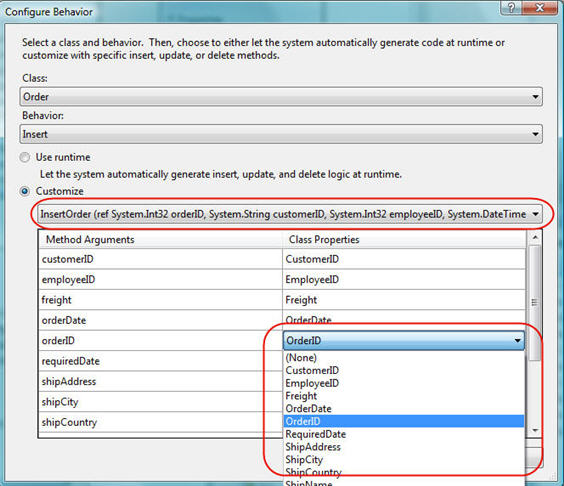The width and height of the screenshot is (564, 486).
Task: Select the Use runtime radio button
Action: point(24,158)
